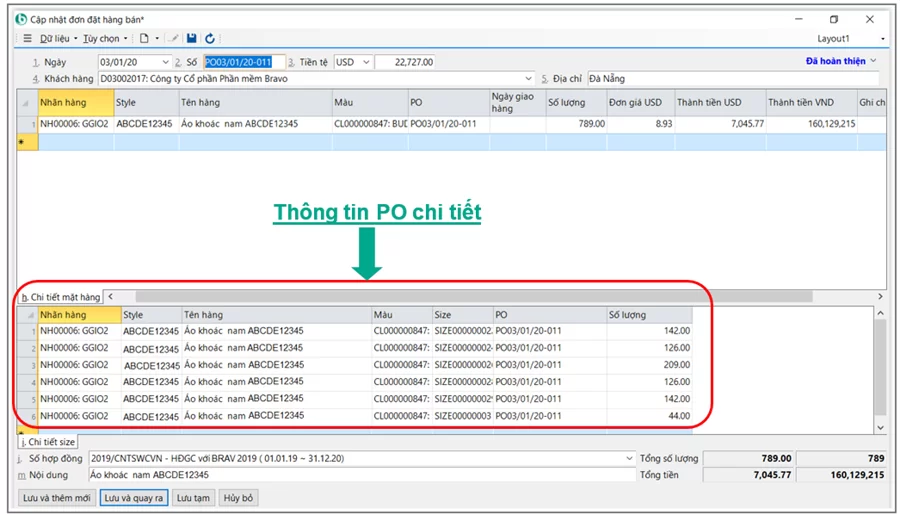Click scroll left arrow beside Chi tiết mặt hàng
Image resolution: width=900 pixels, height=515 pixels.
coord(110,296)
